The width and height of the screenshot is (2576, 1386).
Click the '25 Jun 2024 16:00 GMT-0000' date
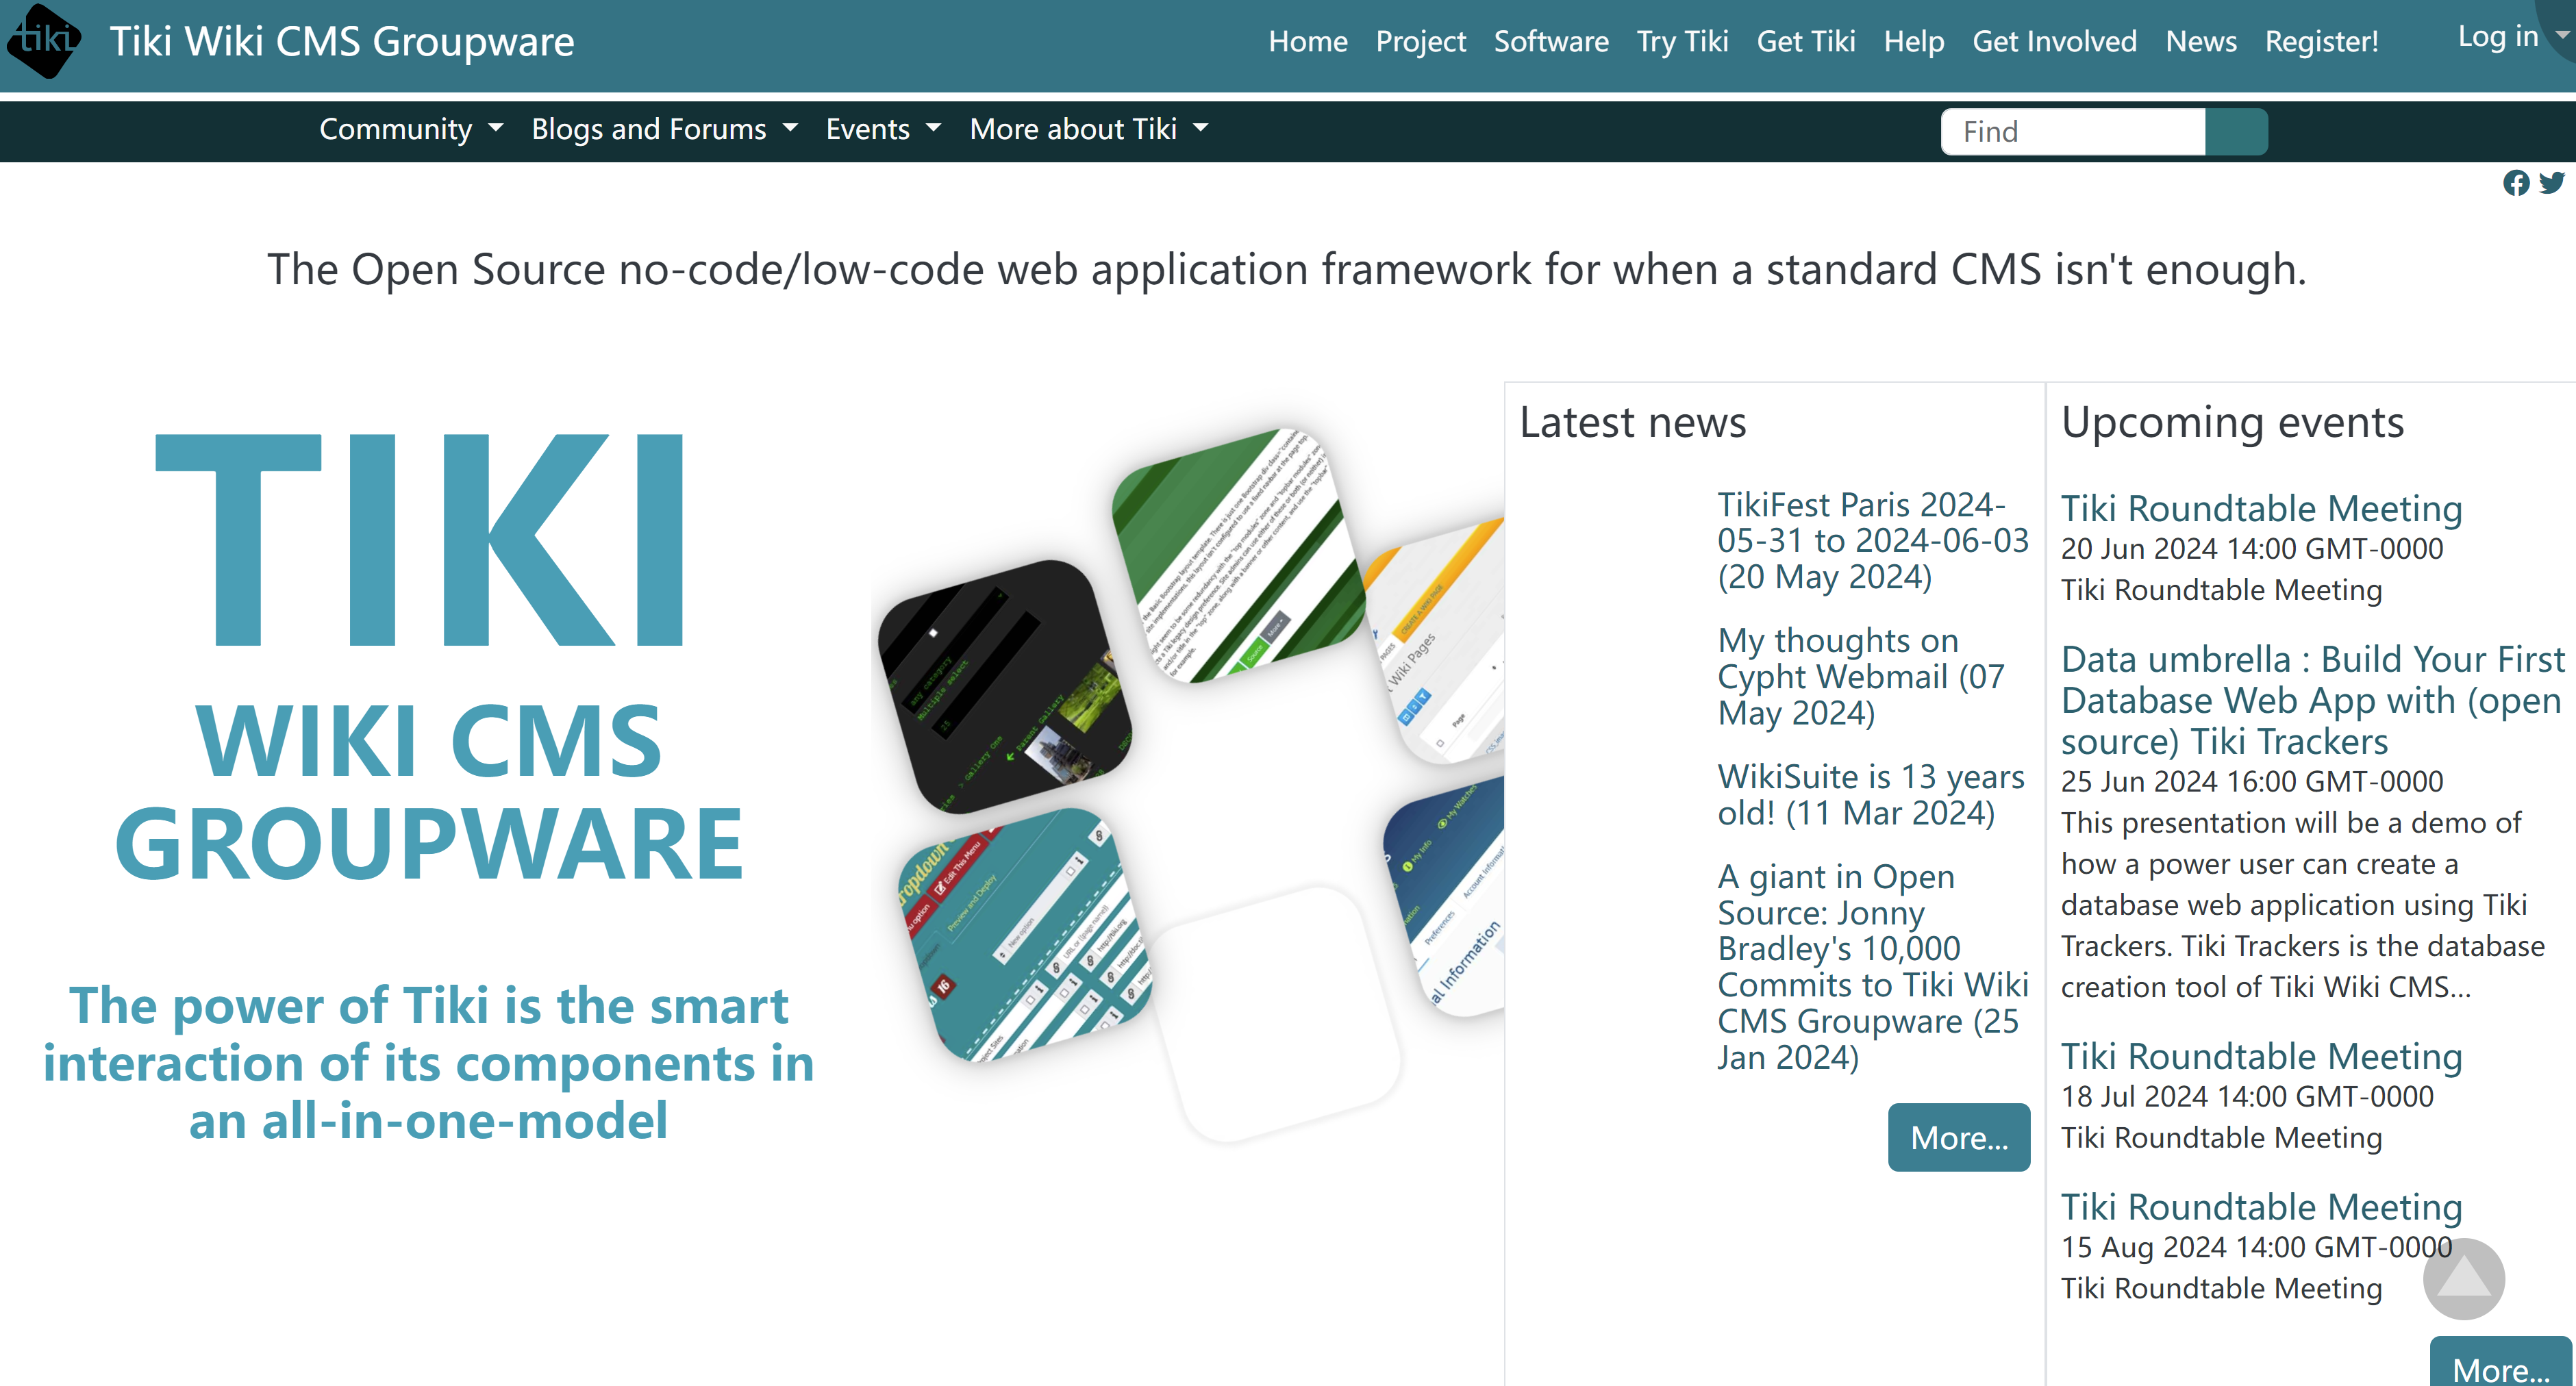(2251, 781)
